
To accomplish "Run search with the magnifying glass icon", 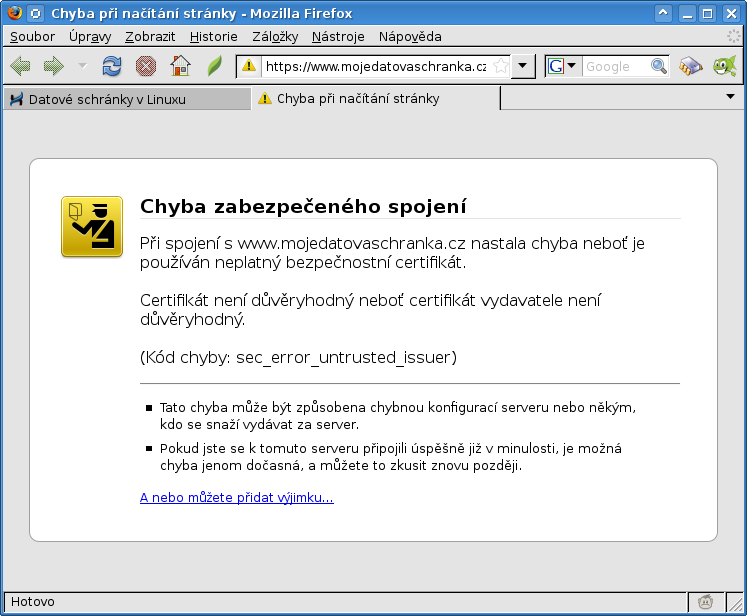I will (658, 66).
